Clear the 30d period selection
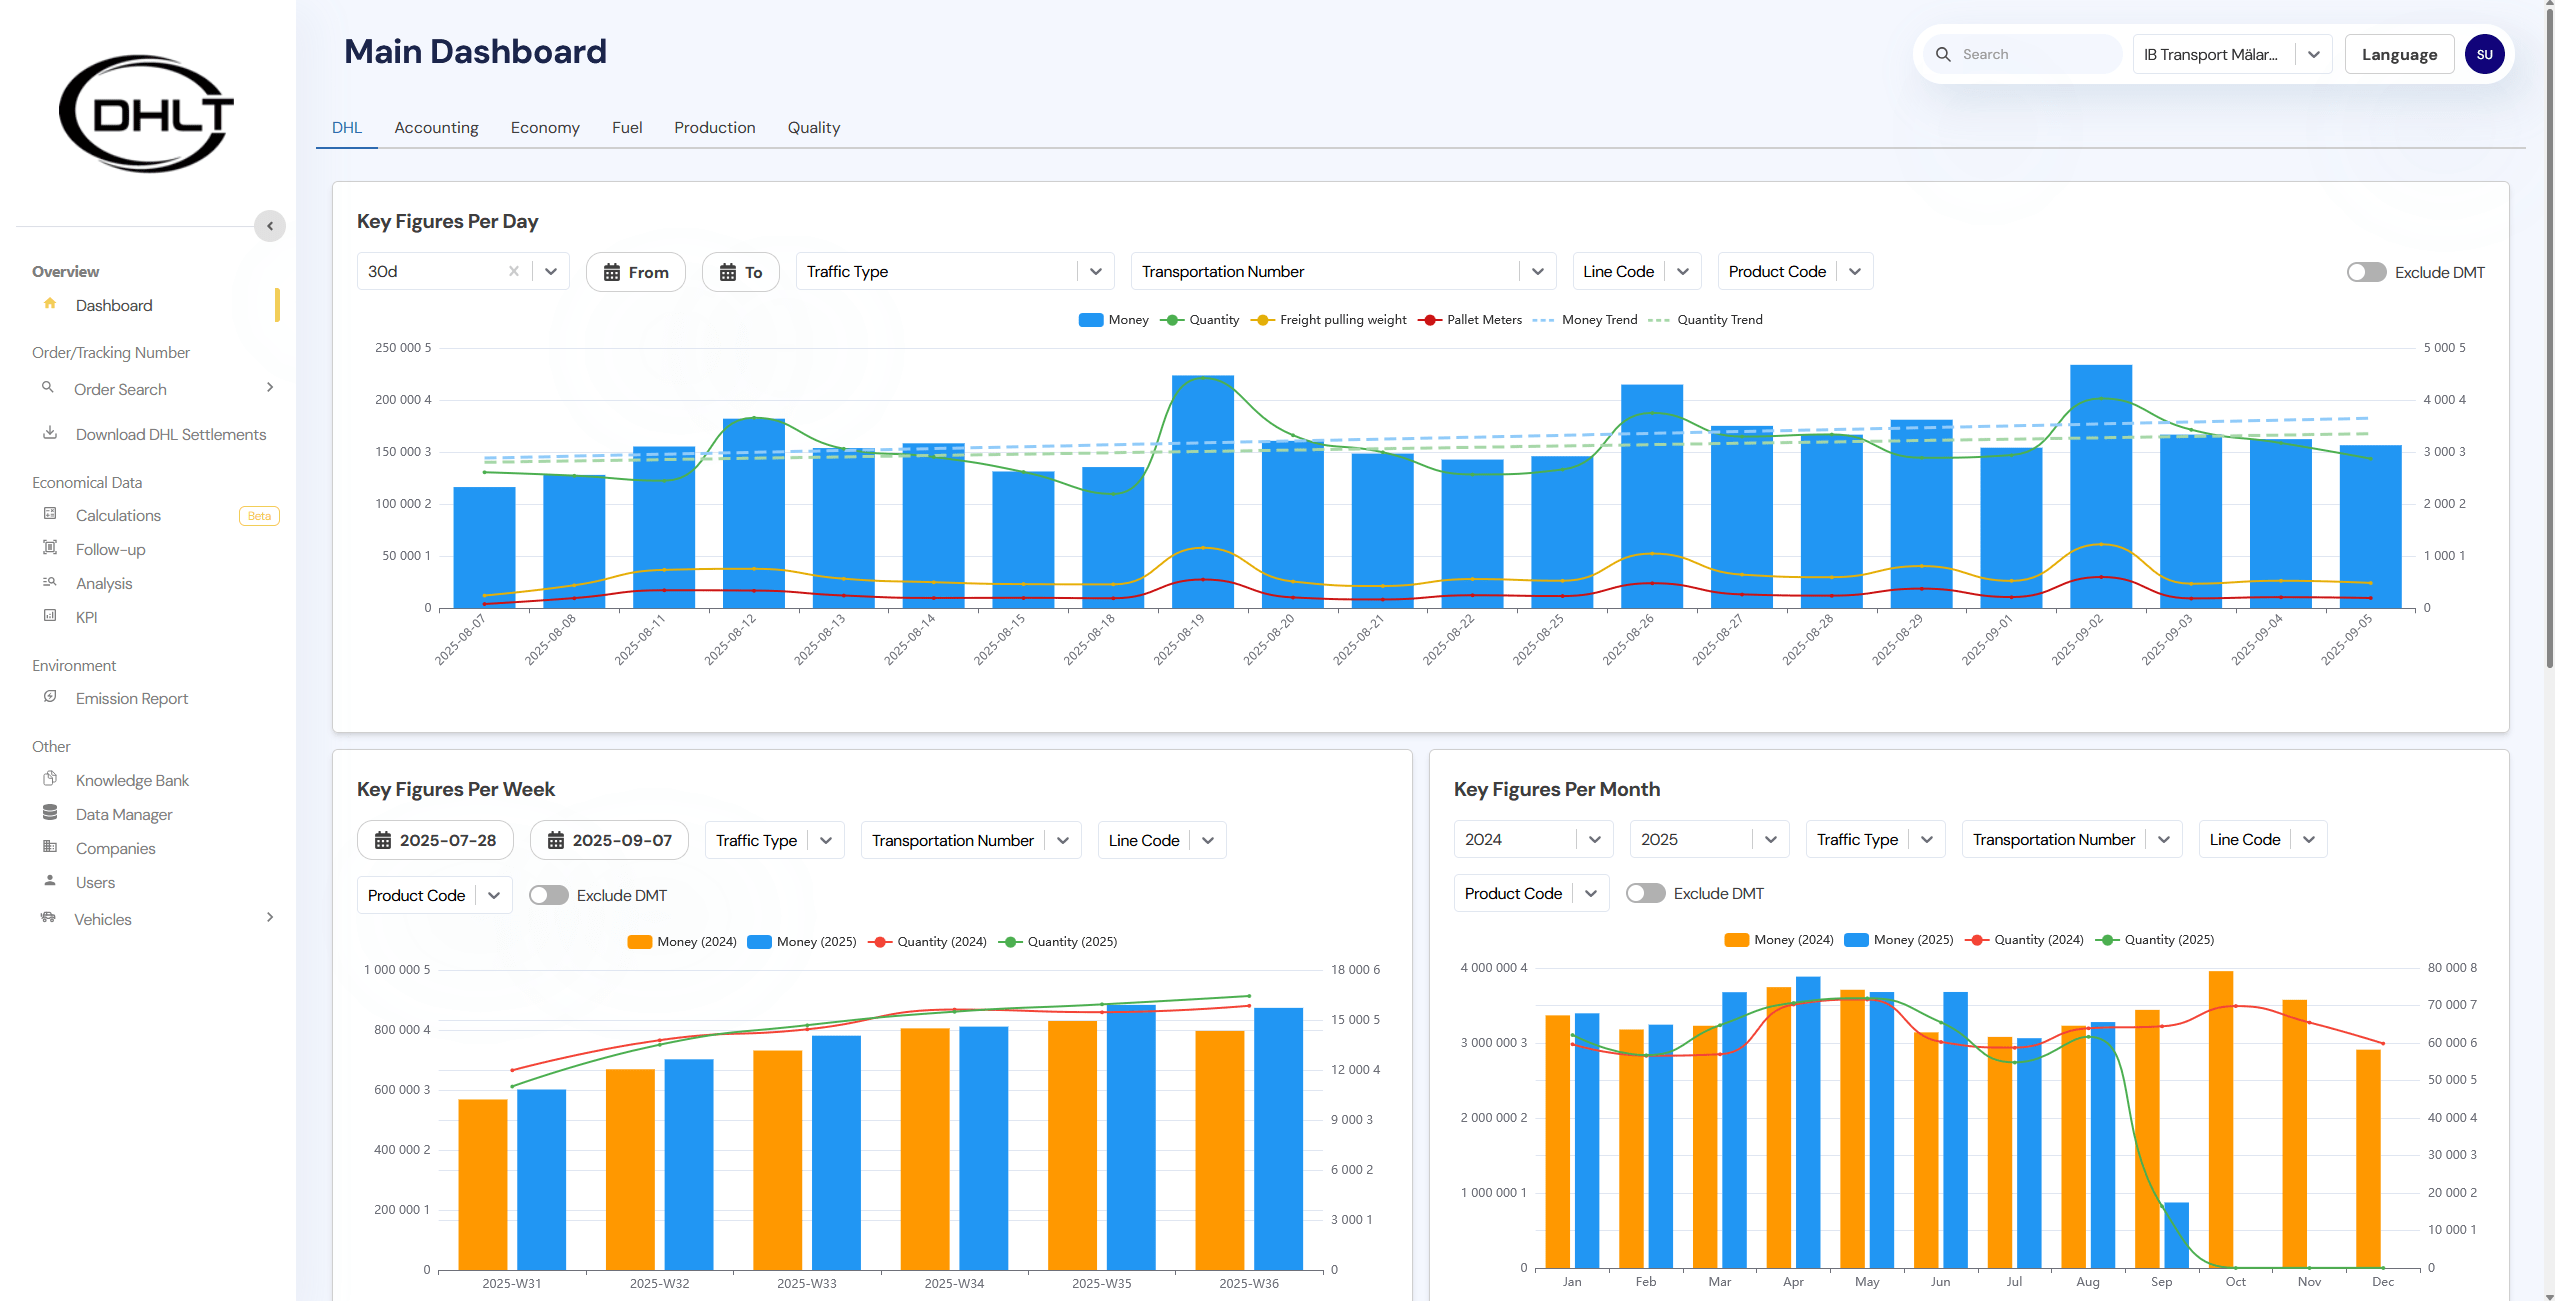Image resolution: width=2555 pixels, height=1301 pixels. click(513, 271)
